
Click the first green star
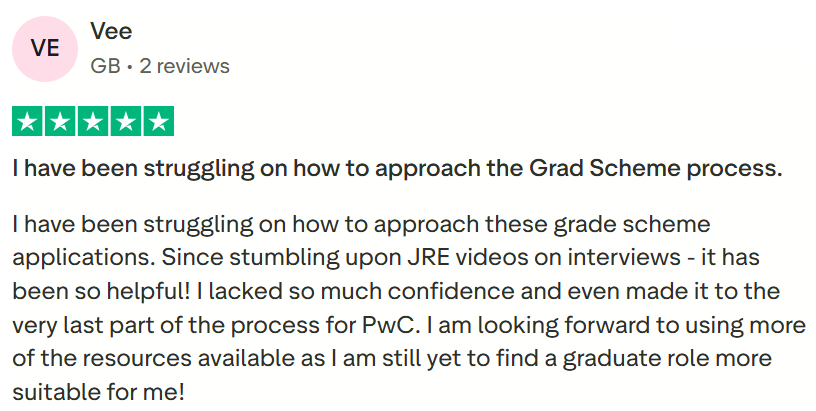tap(28, 122)
